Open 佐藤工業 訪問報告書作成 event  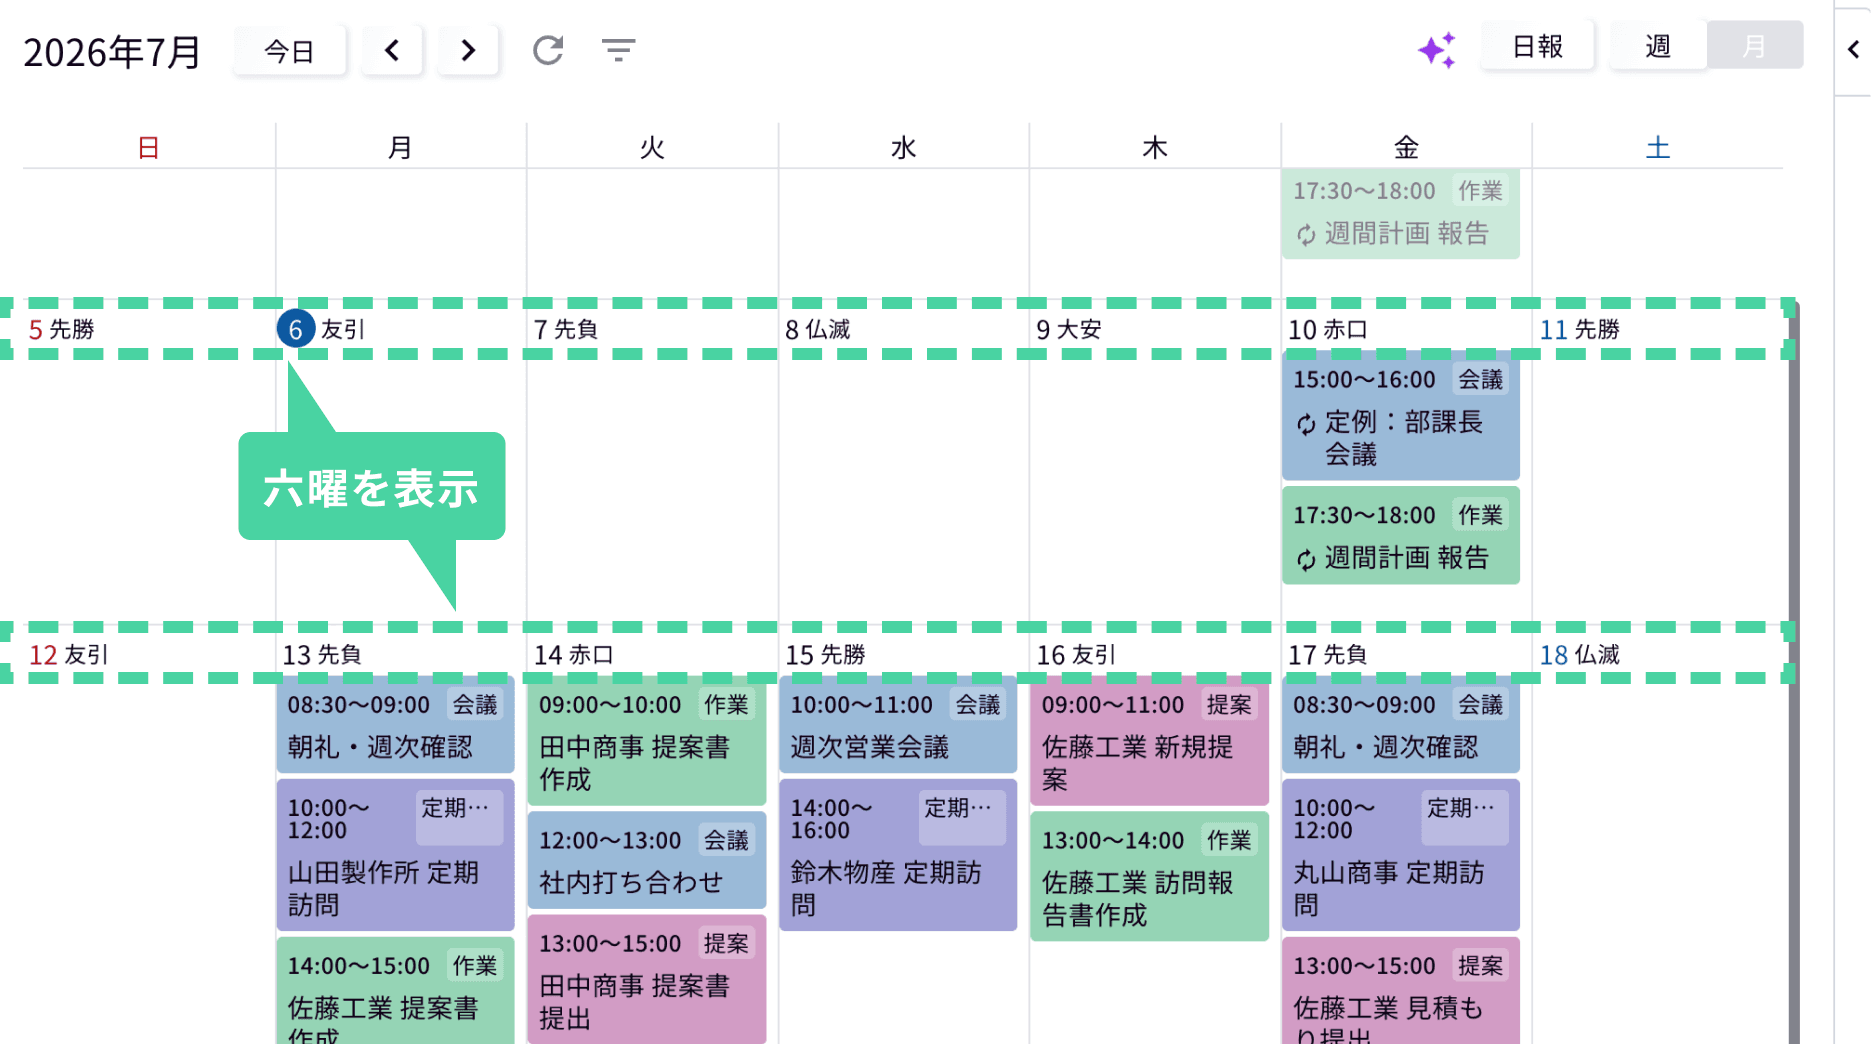(x=1149, y=876)
